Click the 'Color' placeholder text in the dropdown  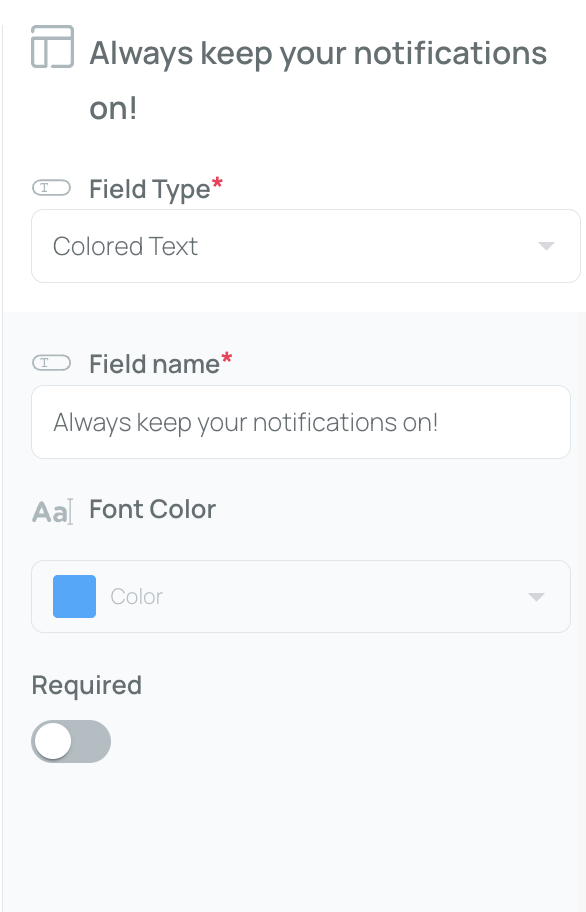pyautogui.click(x=137, y=597)
